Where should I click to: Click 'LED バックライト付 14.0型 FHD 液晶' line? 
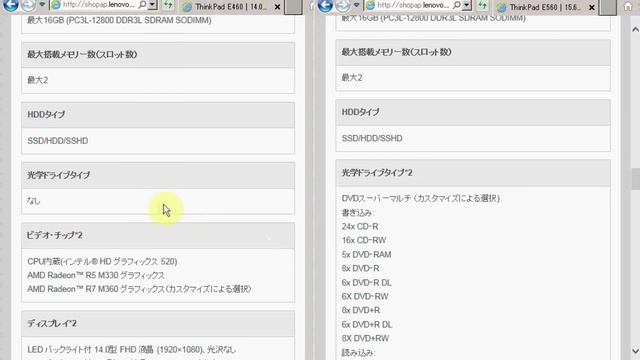pyautogui.click(x=131, y=350)
